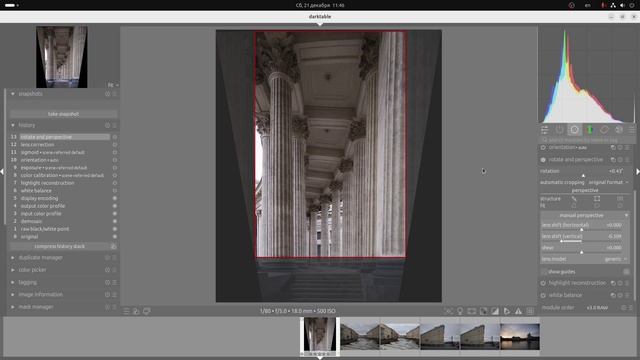Toggle the second window display icon
640x360 pixels.
[x=147, y=311]
